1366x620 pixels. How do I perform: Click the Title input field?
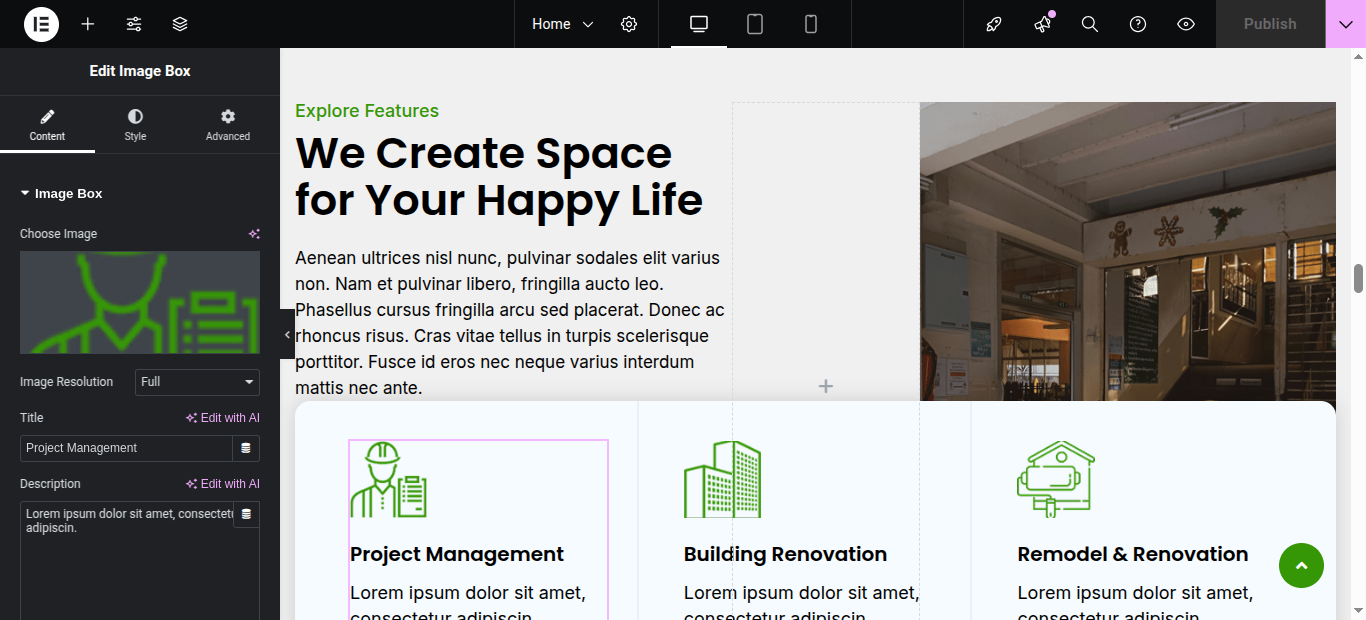coord(126,448)
